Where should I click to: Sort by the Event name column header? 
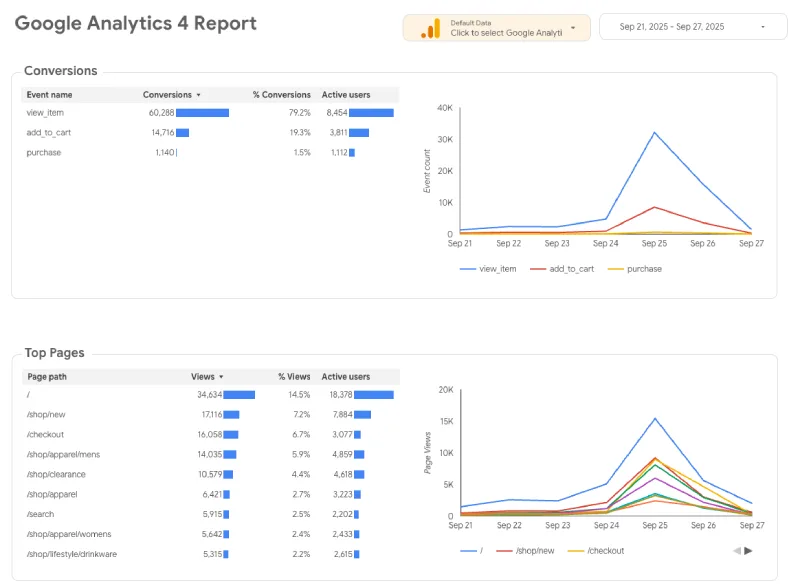coord(49,95)
